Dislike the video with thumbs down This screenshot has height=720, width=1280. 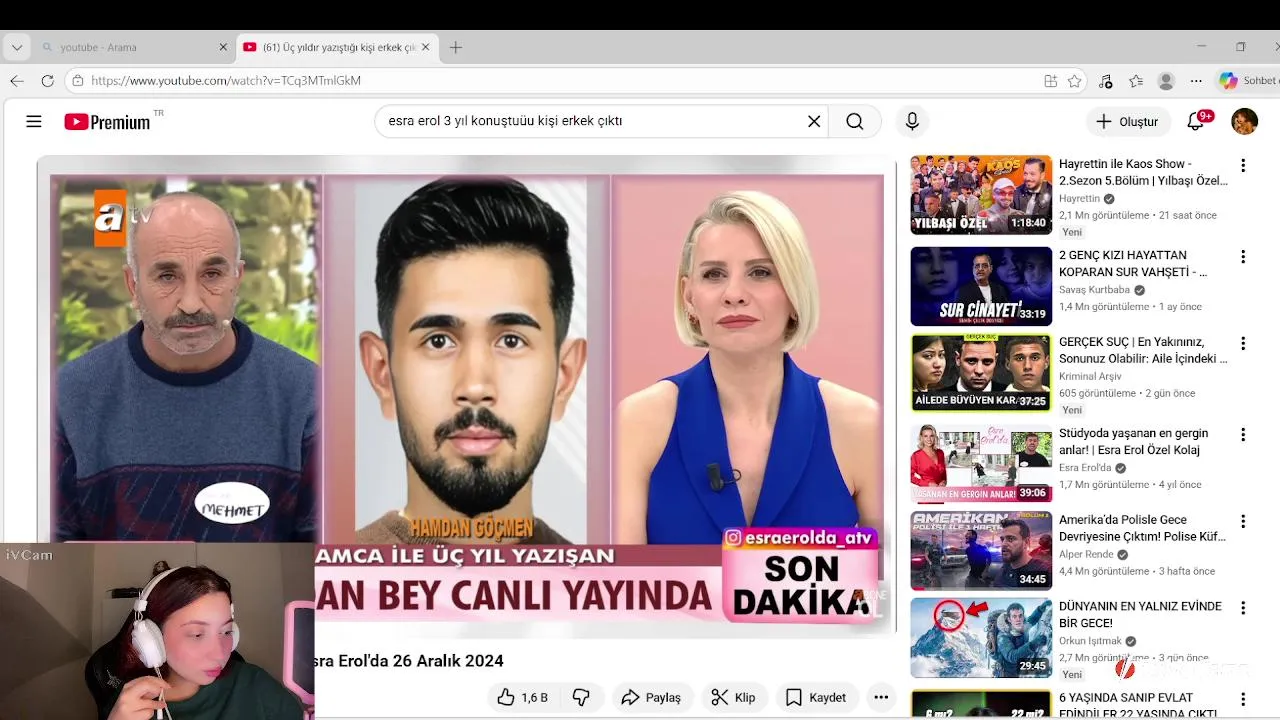point(581,697)
